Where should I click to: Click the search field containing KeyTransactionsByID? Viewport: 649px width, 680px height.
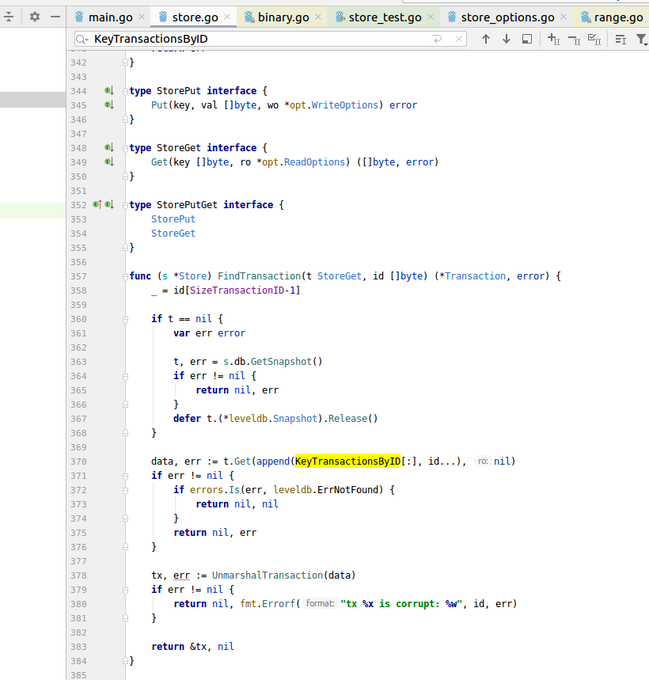click(x=270, y=39)
